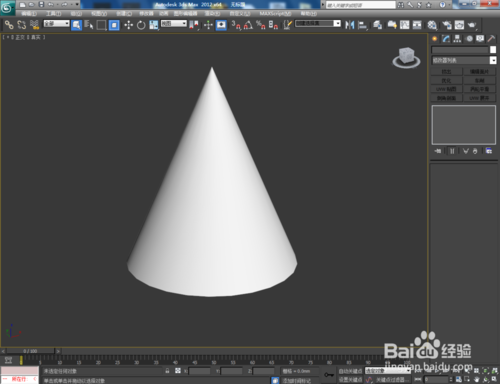Click the search keyword input field
The width and height of the screenshot is (500, 384).
click(x=360, y=5)
